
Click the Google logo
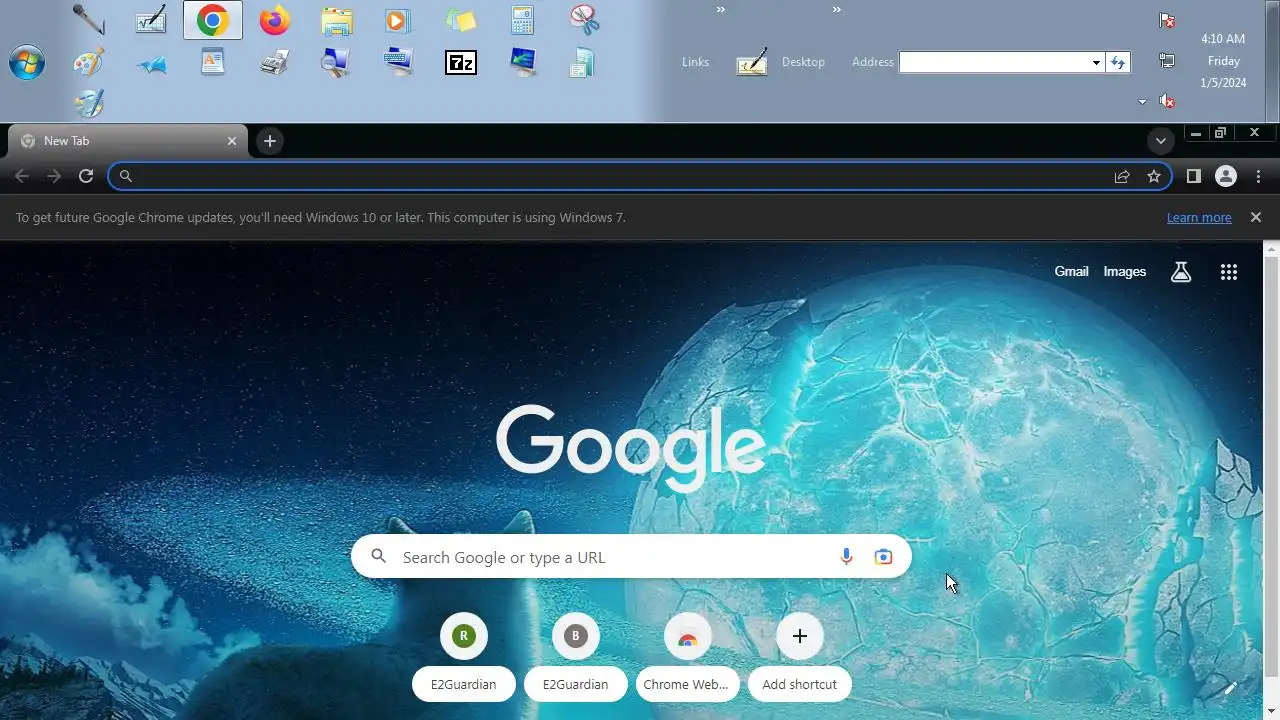tap(631, 447)
